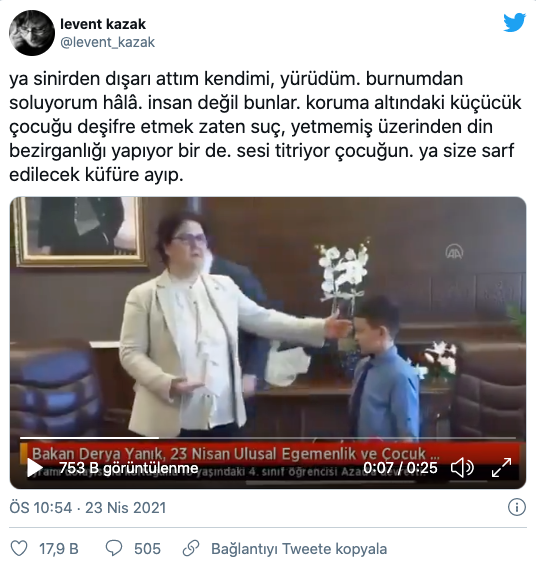Click the 505 replies count
The image size is (536, 562).
click(147, 549)
